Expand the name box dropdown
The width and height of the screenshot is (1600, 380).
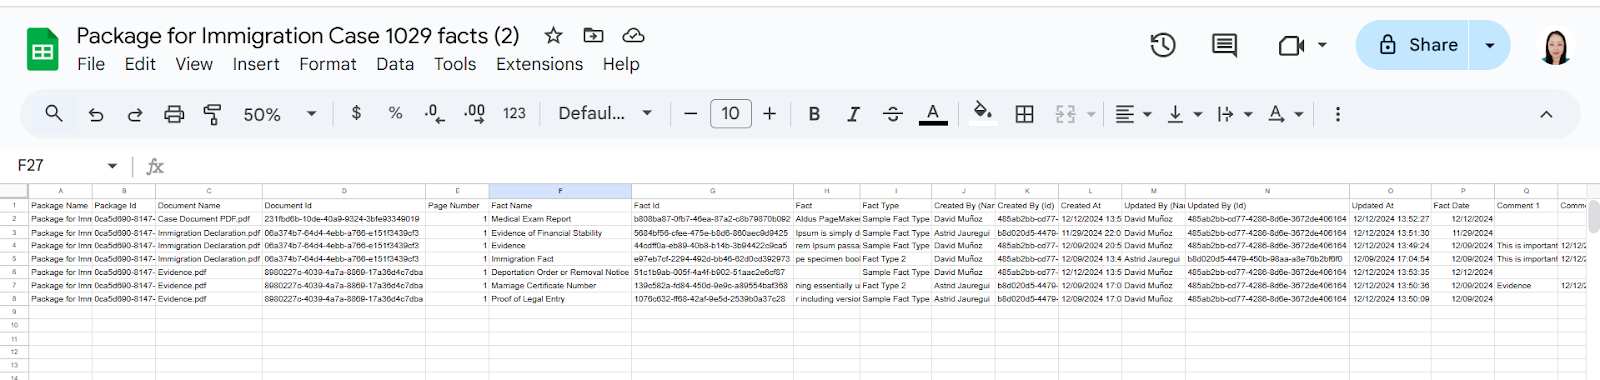click(112, 166)
